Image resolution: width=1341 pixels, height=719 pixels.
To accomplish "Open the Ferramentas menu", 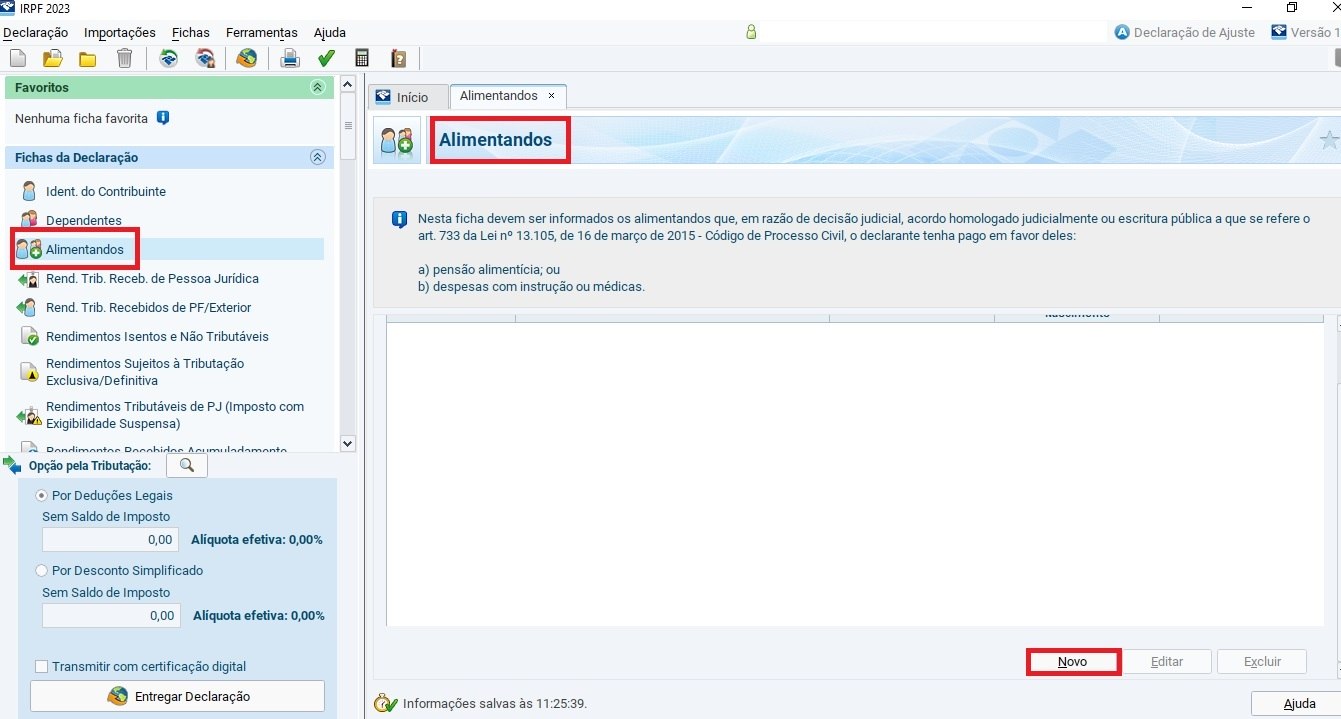I will 261,33.
